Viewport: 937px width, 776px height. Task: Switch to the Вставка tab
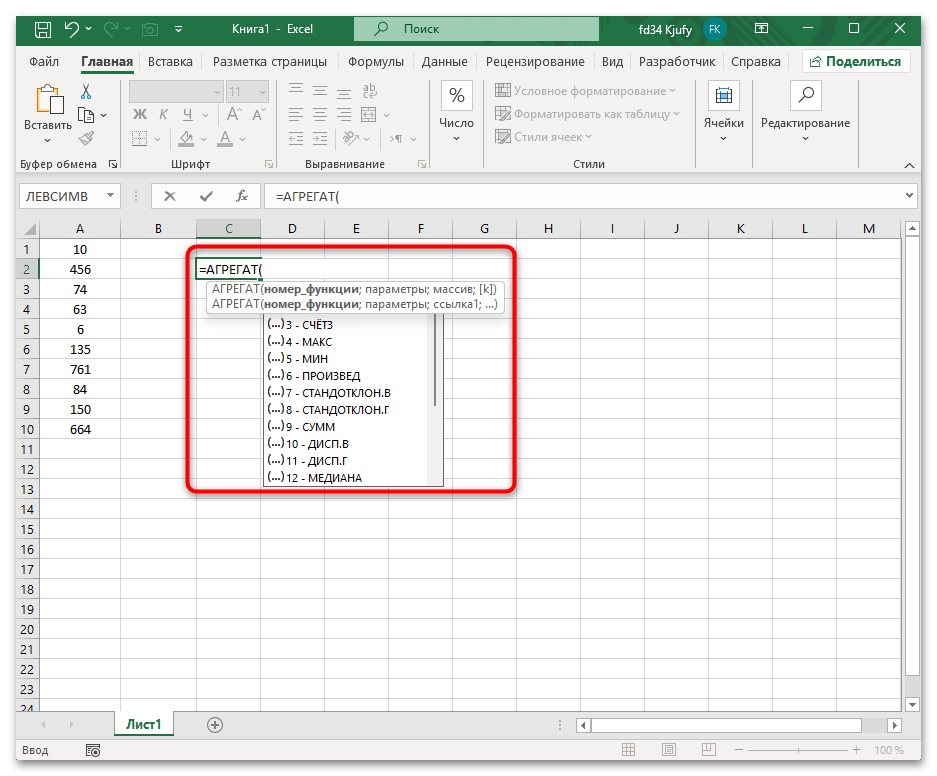tap(170, 62)
